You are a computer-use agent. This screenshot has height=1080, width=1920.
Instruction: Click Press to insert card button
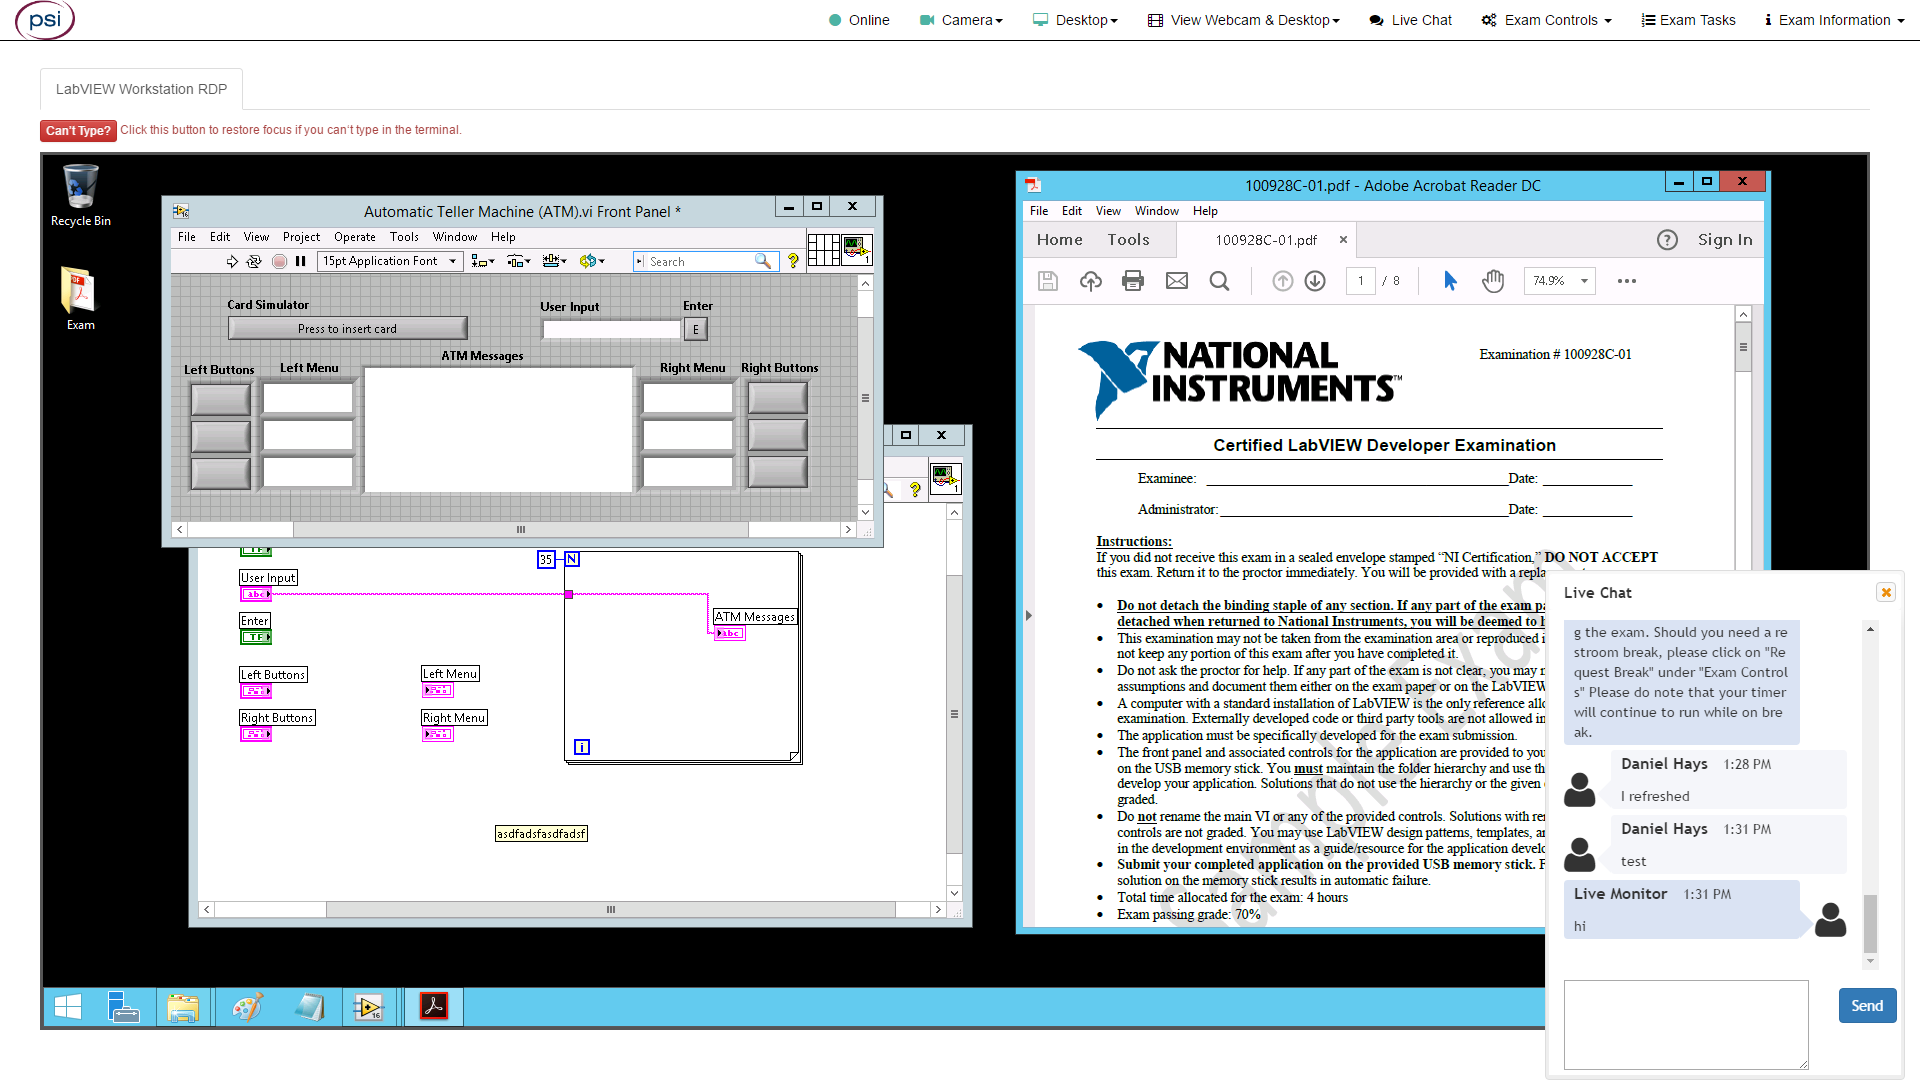(x=347, y=328)
